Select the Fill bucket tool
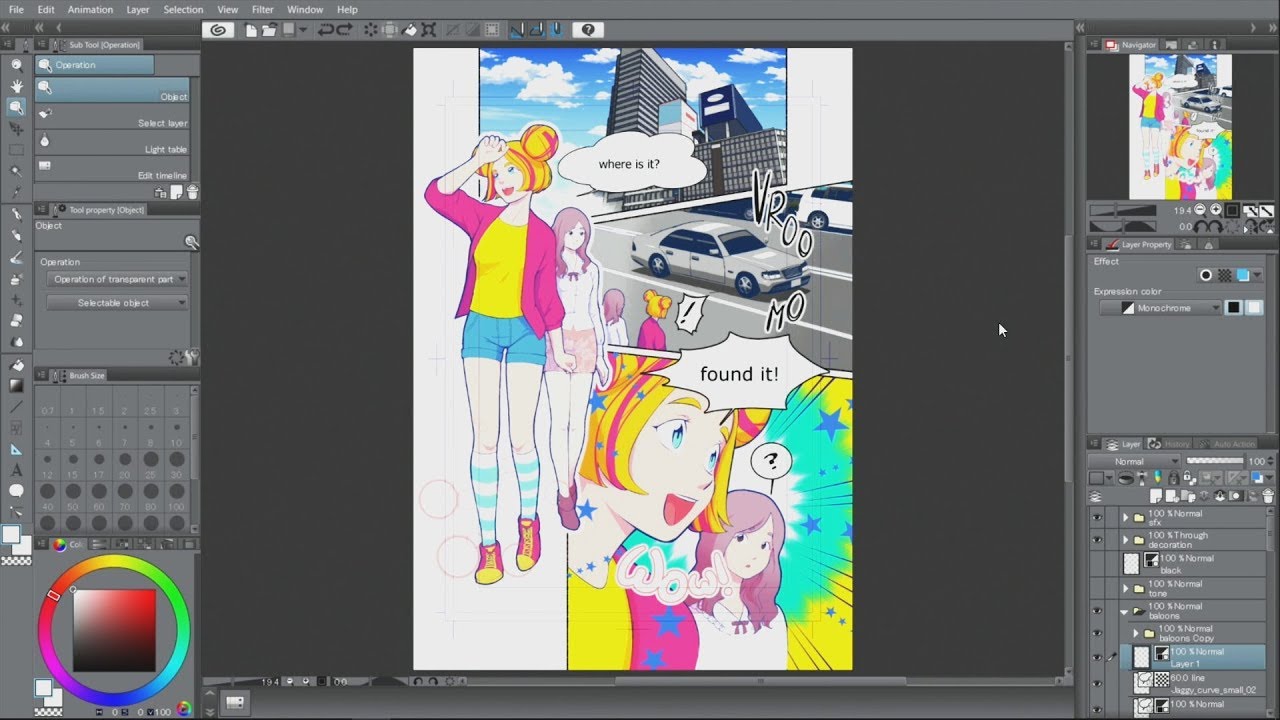The width and height of the screenshot is (1280, 720). coord(16,364)
